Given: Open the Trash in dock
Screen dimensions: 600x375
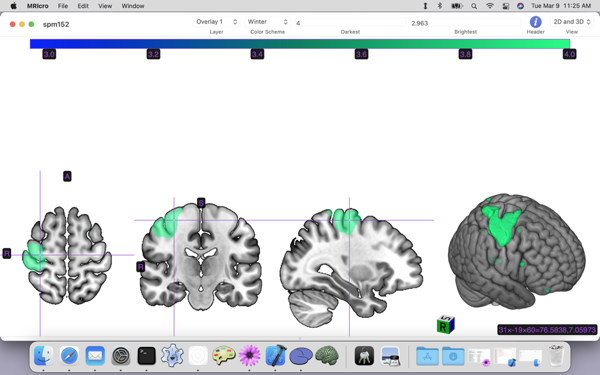Looking at the screenshot, I should coord(556,355).
